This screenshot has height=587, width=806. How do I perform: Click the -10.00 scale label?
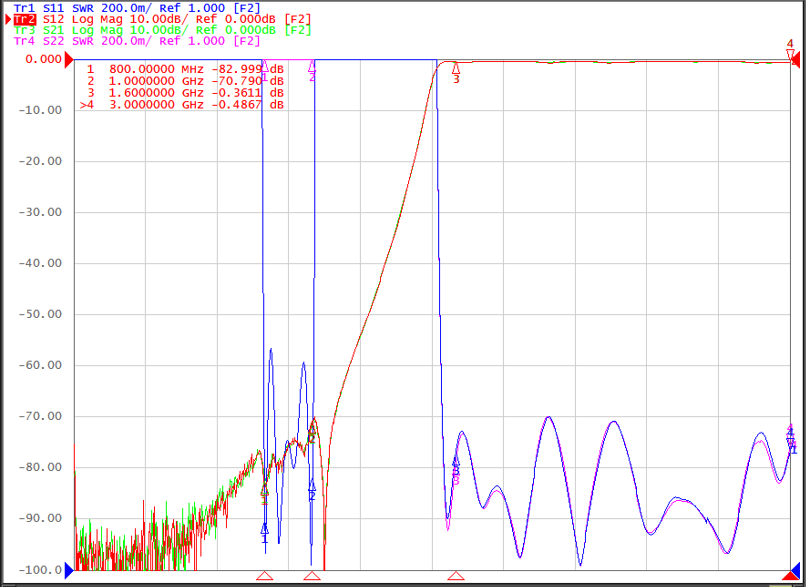pyautogui.click(x=40, y=110)
